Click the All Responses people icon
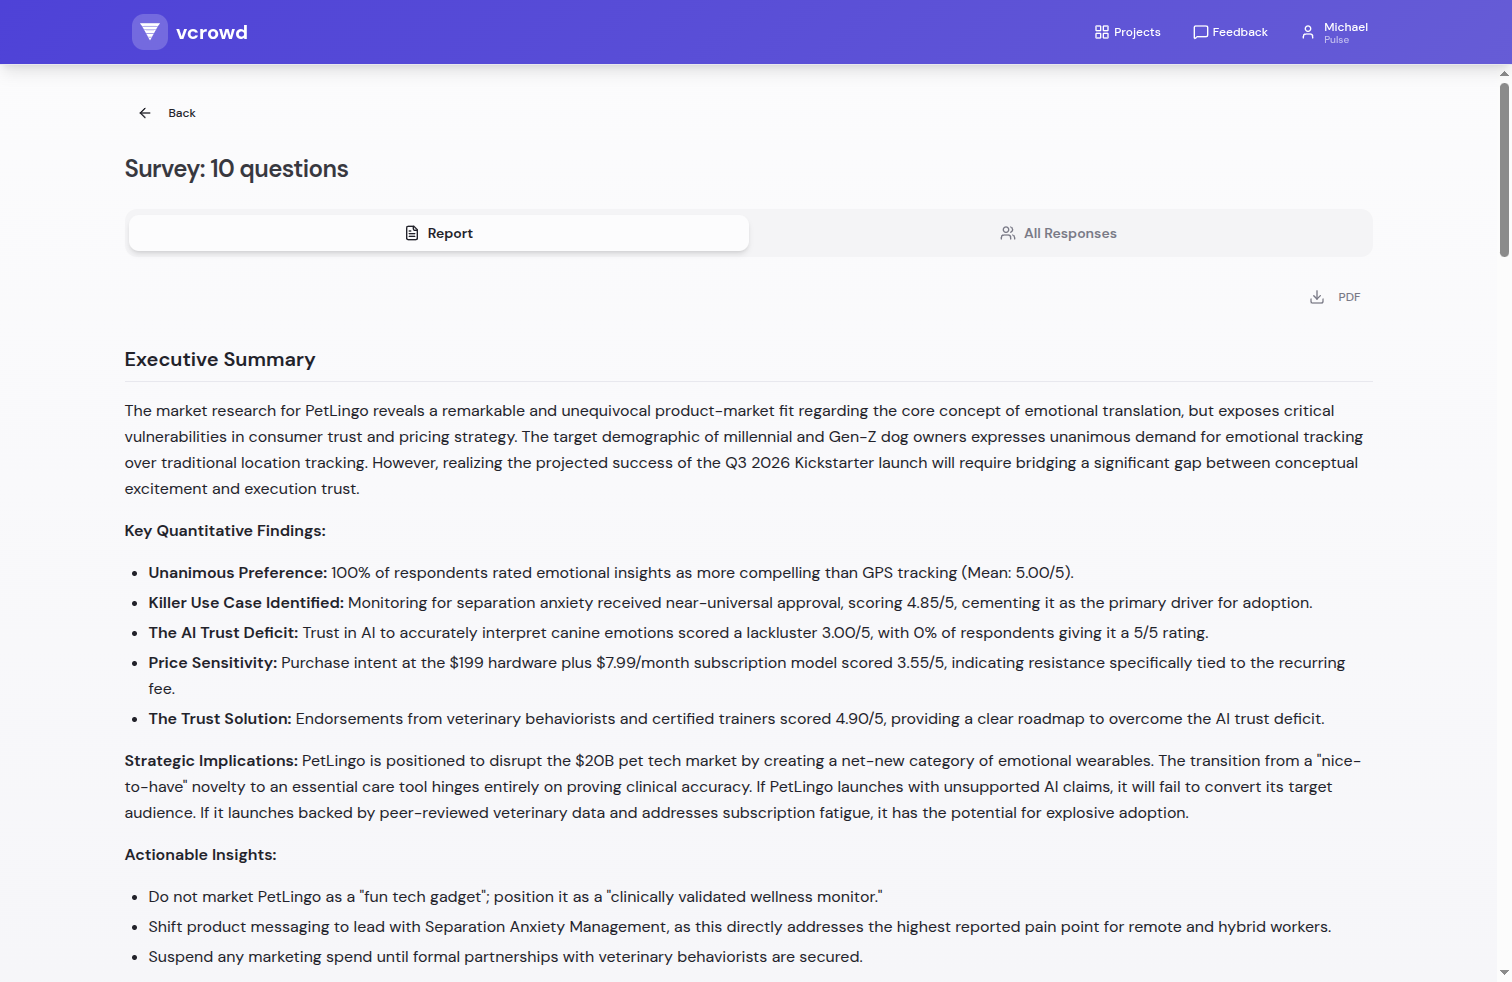Viewport: 1512px width, 982px height. pos(1008,233)
